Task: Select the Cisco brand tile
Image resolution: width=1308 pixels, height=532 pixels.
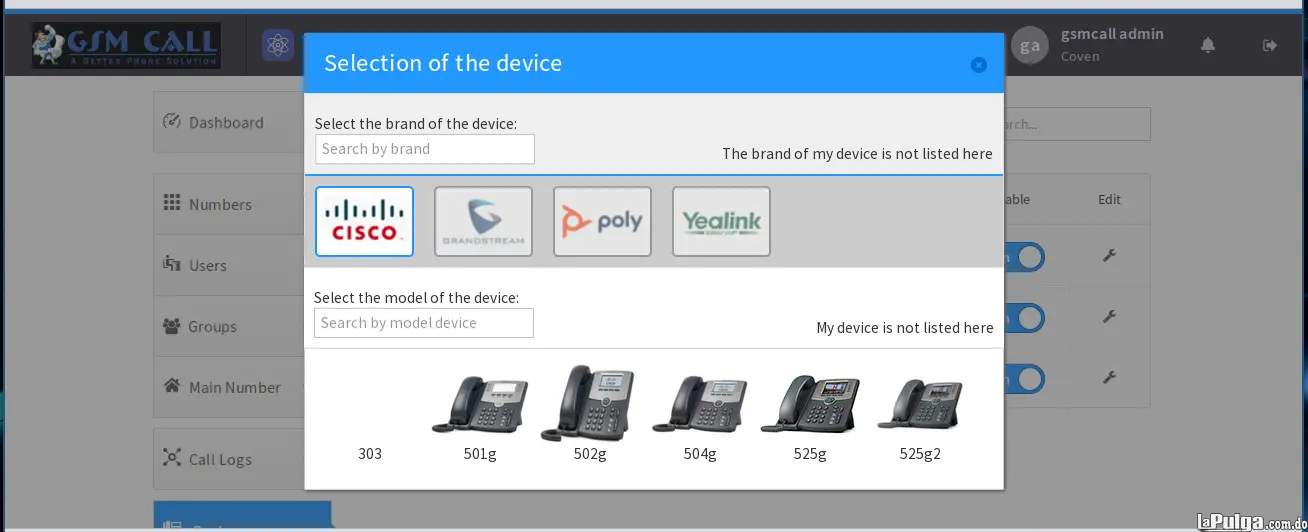Action: pyautogui.click(x=364, y=221)
